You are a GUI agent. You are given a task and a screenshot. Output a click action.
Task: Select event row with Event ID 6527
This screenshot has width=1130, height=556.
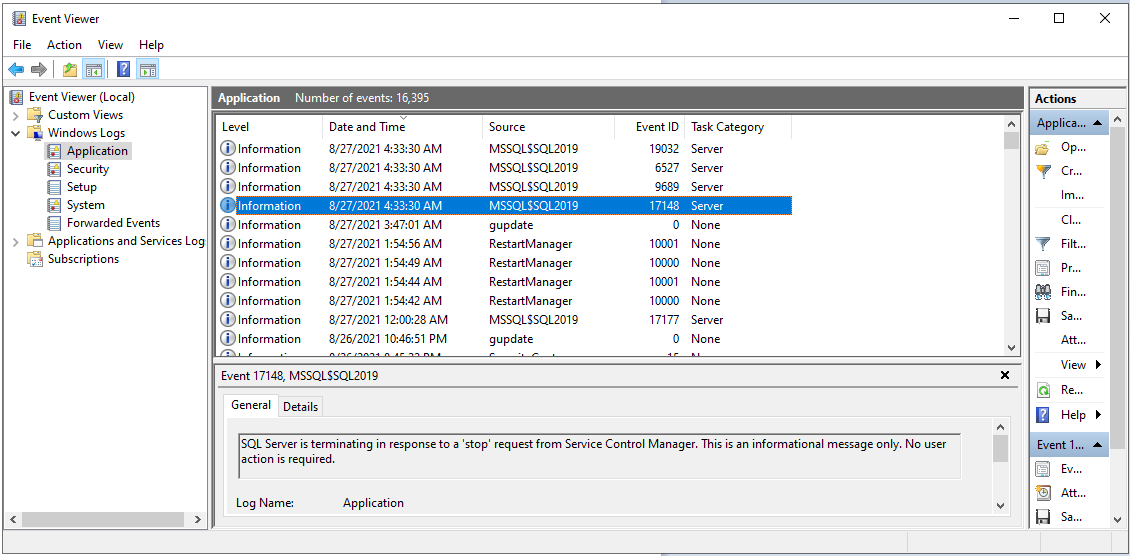coord(504,168)
